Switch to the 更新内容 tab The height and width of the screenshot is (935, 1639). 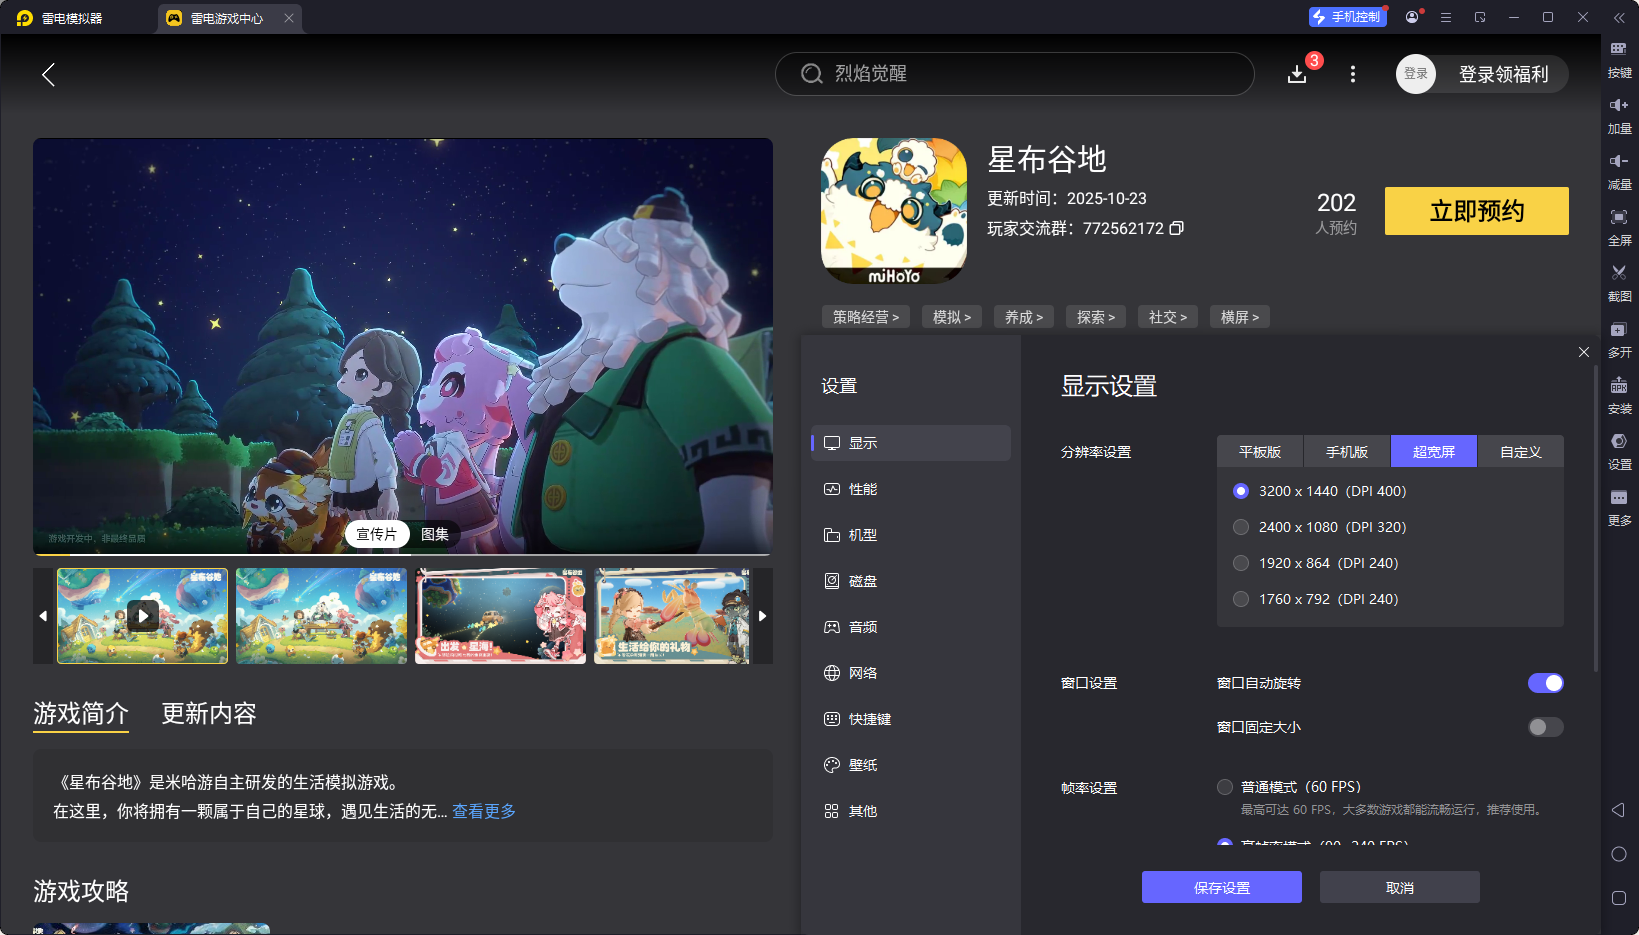[x=208, y=714]
